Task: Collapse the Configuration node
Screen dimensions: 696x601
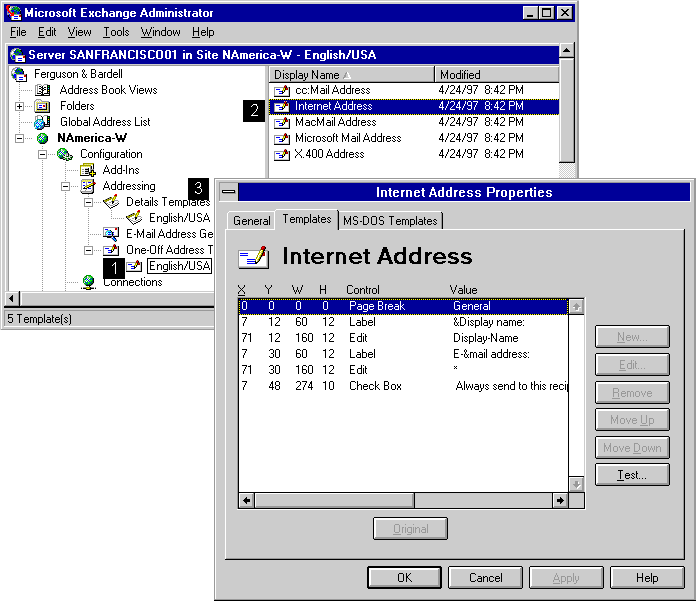Action: point(42,154)
